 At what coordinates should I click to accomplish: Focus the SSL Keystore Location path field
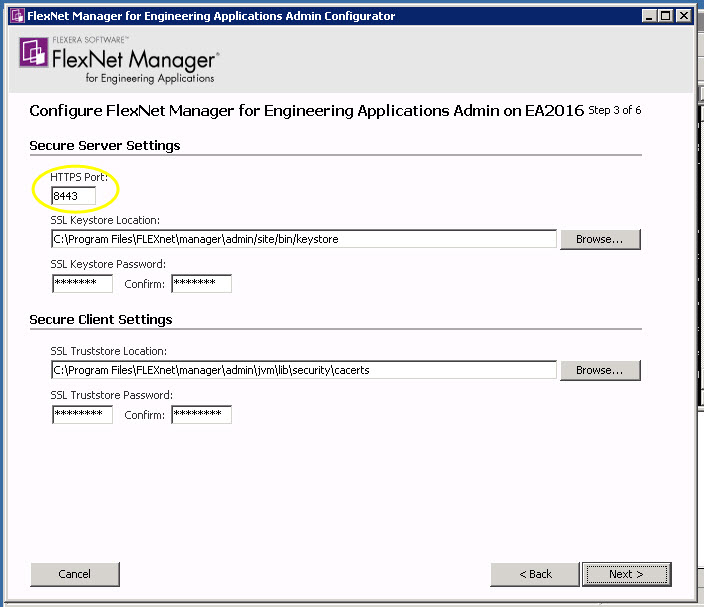pyautogui.click(x=304, y=239)
